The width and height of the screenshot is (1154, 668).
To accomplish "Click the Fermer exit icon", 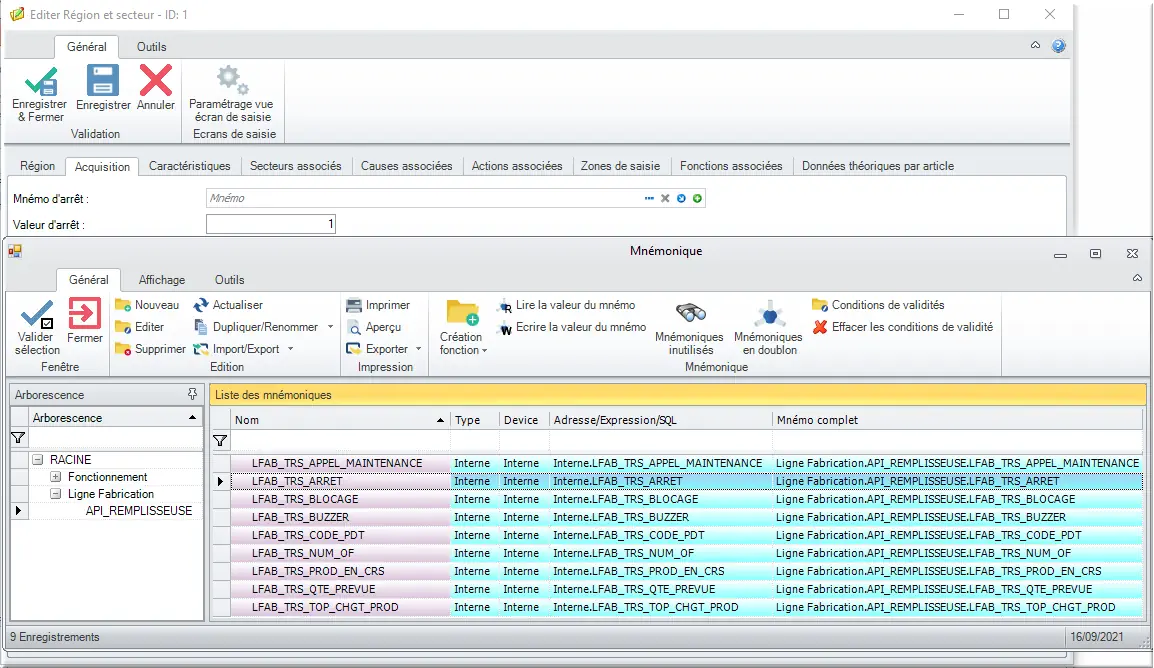I will pos(85,314).
